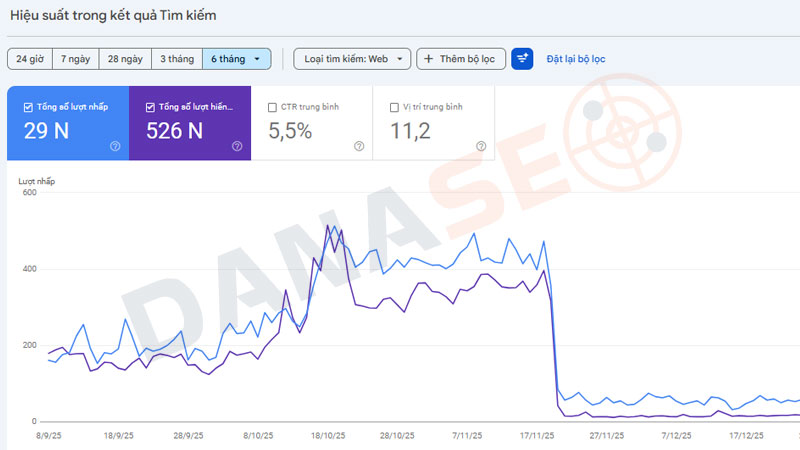Select the 24 giờ time range
Viewport: 800px width, 450px height.
click(29, 59)
